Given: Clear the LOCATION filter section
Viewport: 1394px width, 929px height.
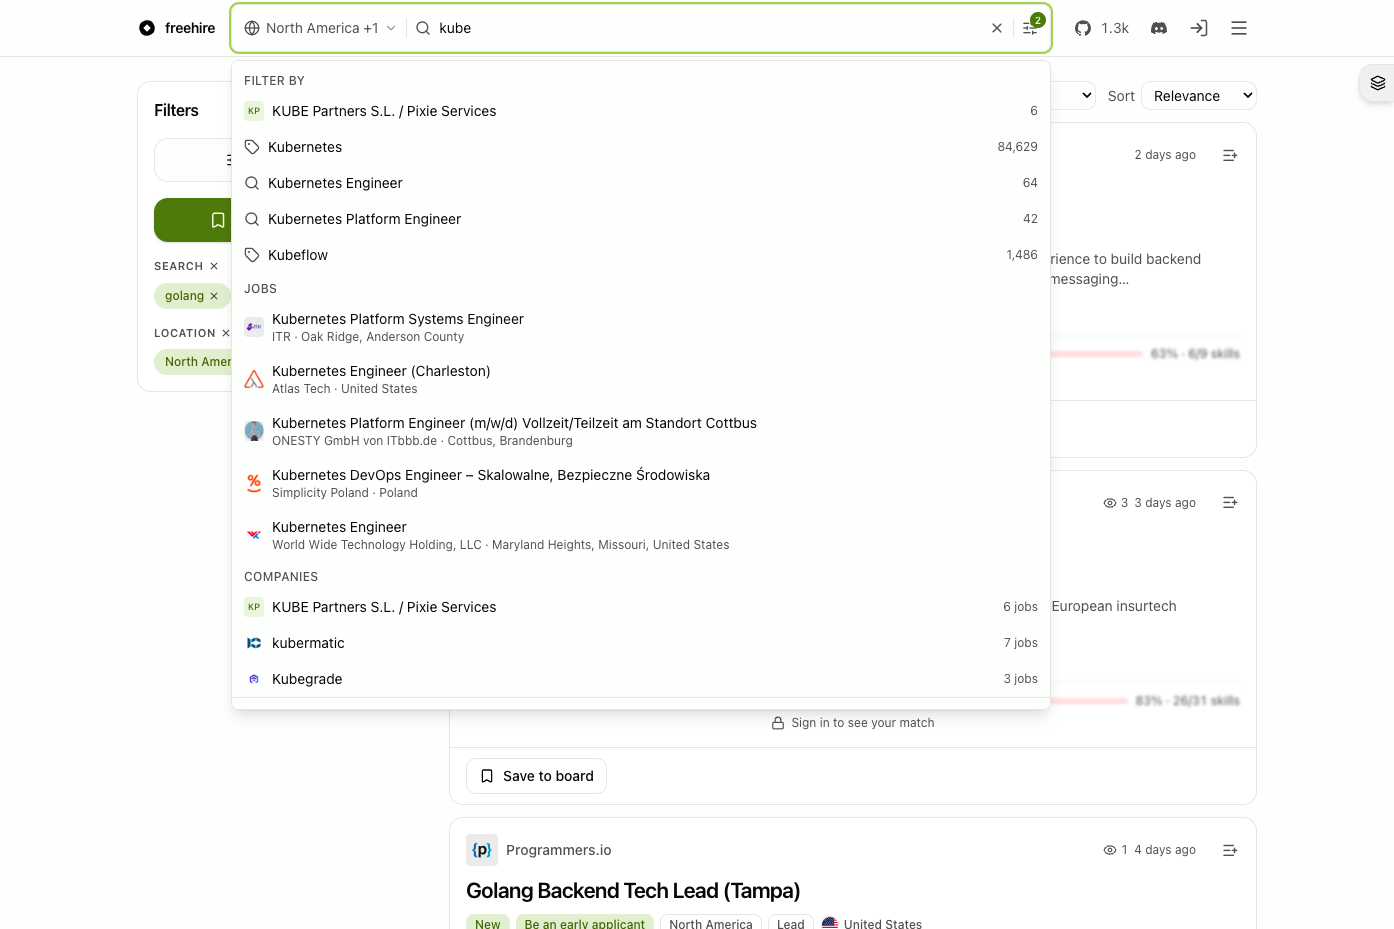Looking at the screenshot, I should click(225, 333).
